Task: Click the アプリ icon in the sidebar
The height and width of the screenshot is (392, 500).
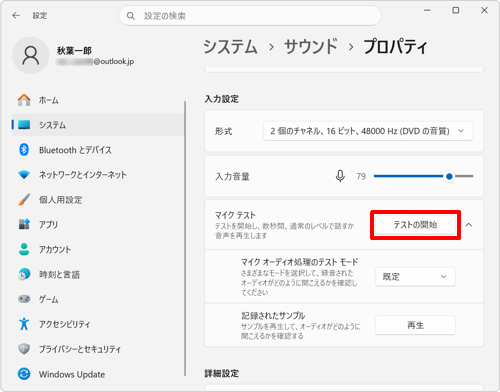Action: (x=24, y=224)
